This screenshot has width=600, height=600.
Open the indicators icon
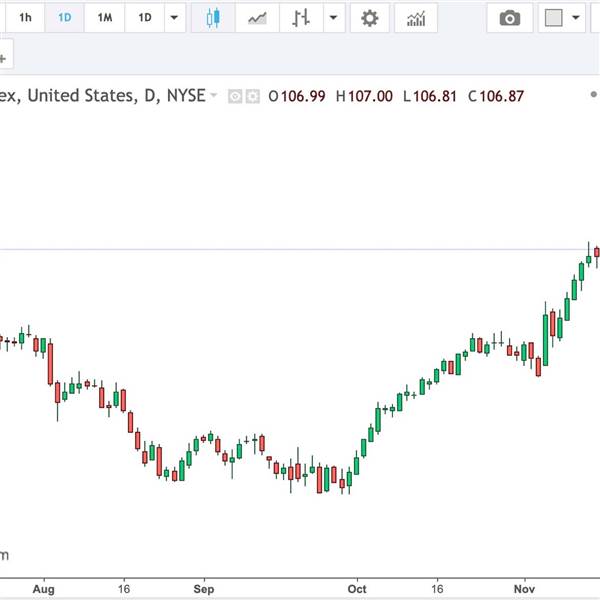click(416, 18)
